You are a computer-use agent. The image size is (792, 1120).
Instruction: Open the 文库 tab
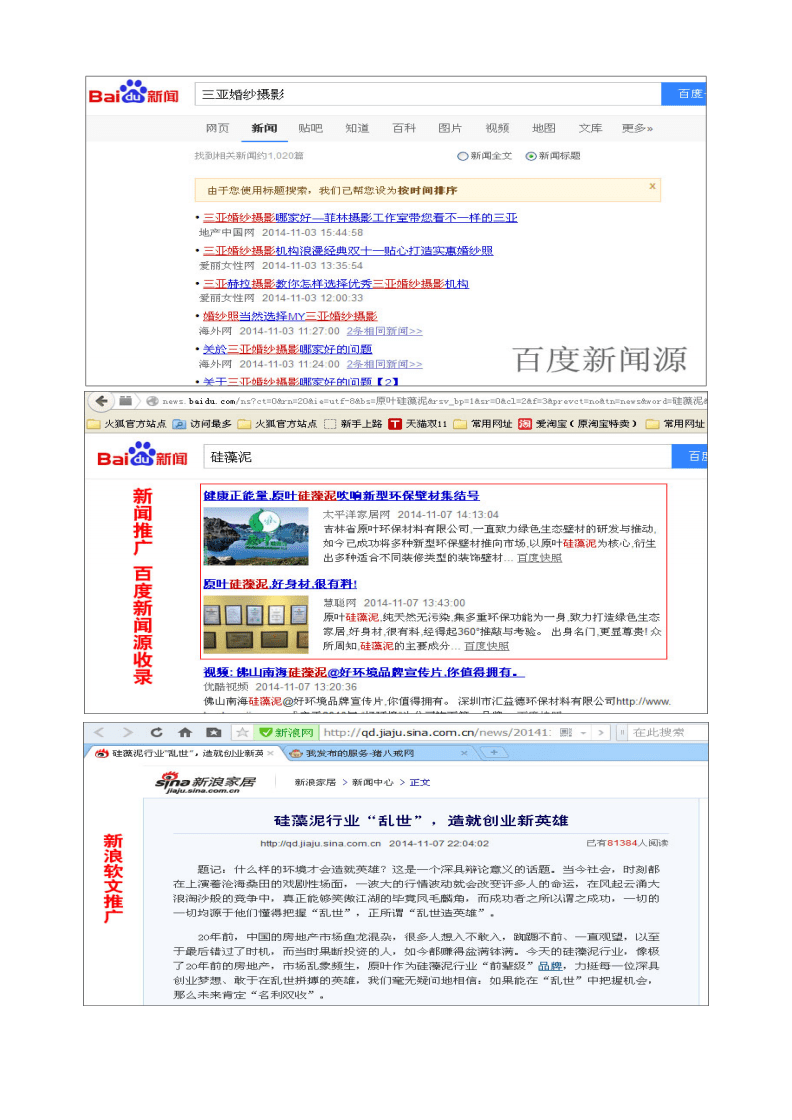[590, 129]
